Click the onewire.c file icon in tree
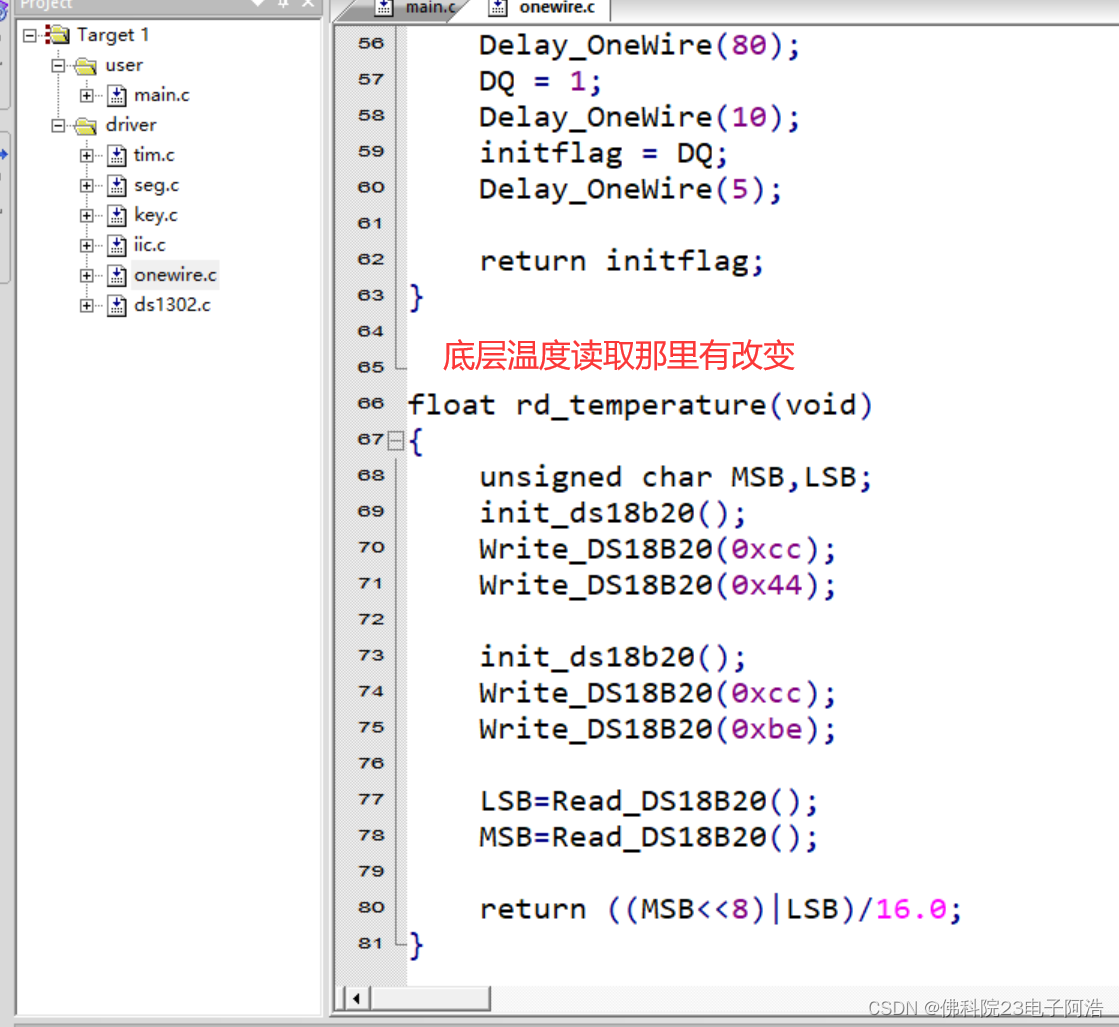Image resolution: width=1119 pixels, height=1027 pixels. point(117,275)
